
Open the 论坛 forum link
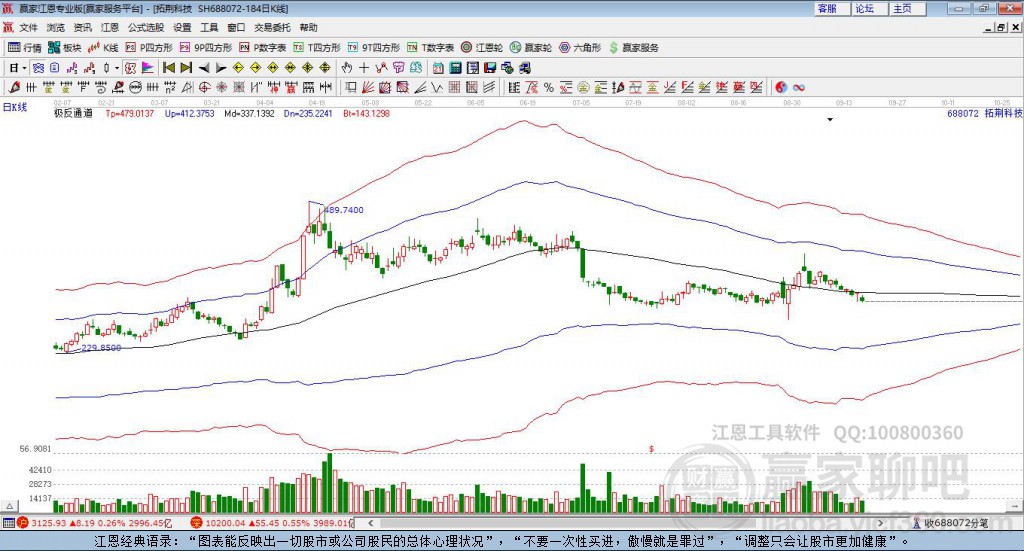click(x=864, y=8)
